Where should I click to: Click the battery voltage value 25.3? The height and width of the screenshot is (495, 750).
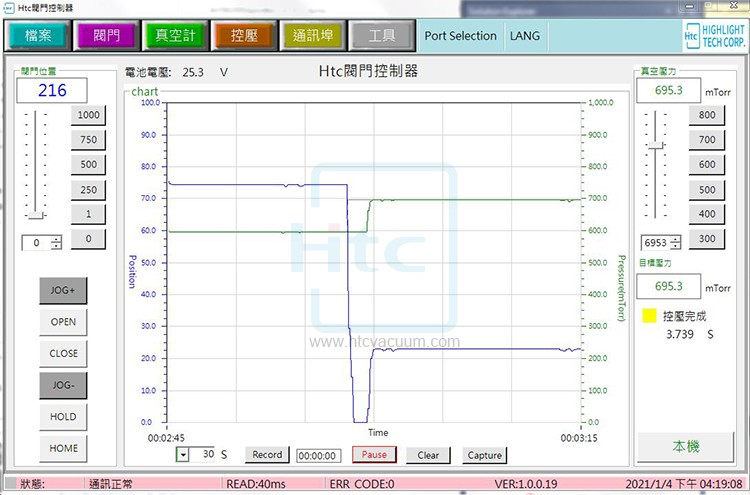point(193,73)
